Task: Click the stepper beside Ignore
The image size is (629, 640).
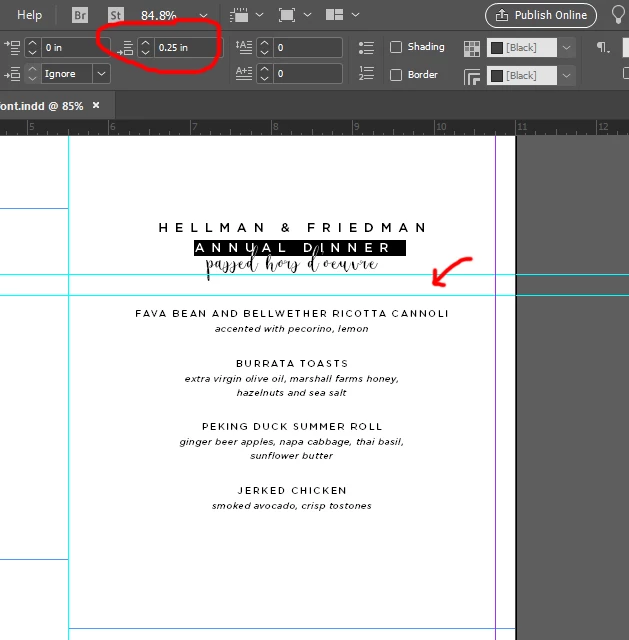Action: (33, 74)
